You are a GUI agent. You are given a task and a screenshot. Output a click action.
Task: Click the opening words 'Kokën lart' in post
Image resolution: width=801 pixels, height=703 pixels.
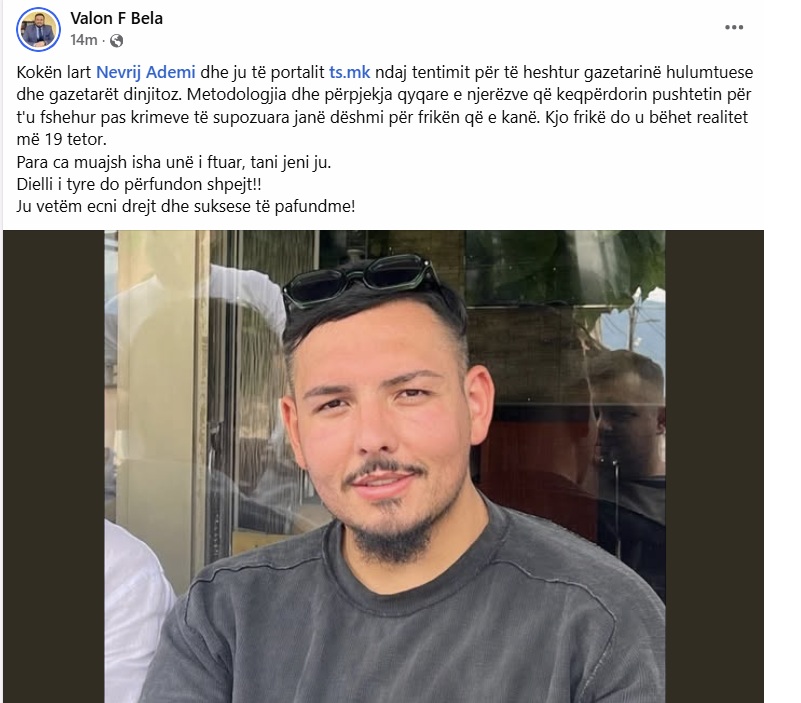click(x=54, y=72)
